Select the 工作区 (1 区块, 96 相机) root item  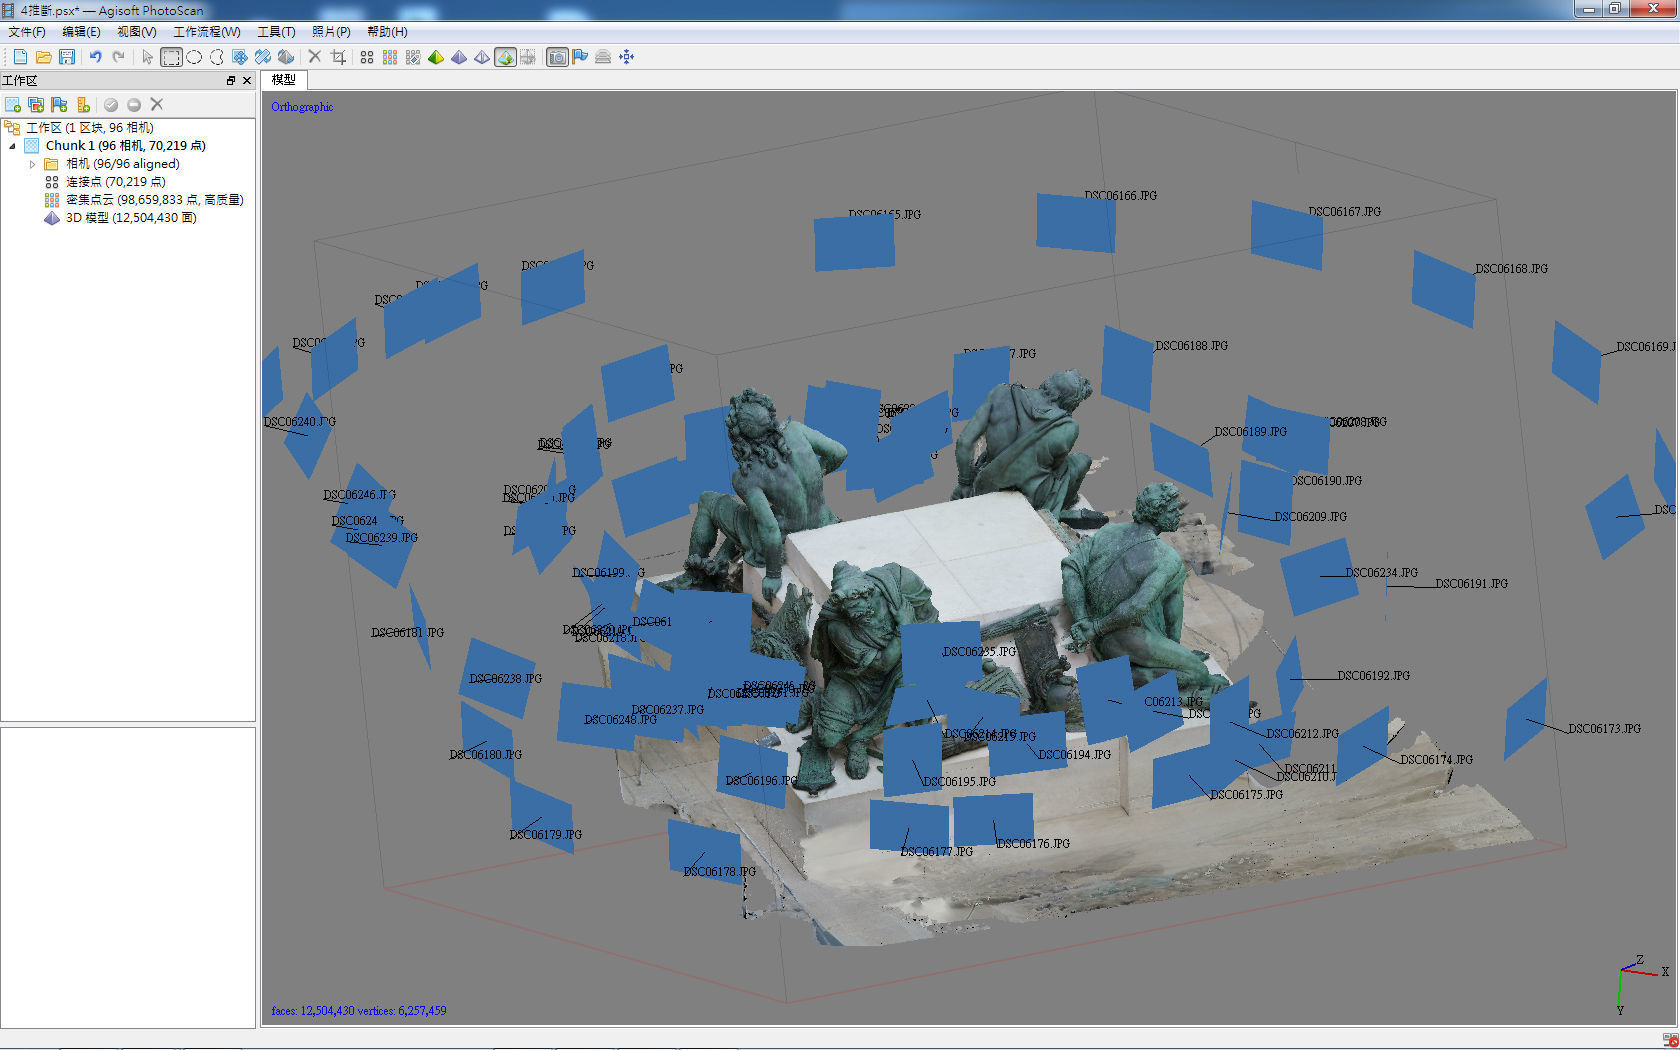[90, 128]
